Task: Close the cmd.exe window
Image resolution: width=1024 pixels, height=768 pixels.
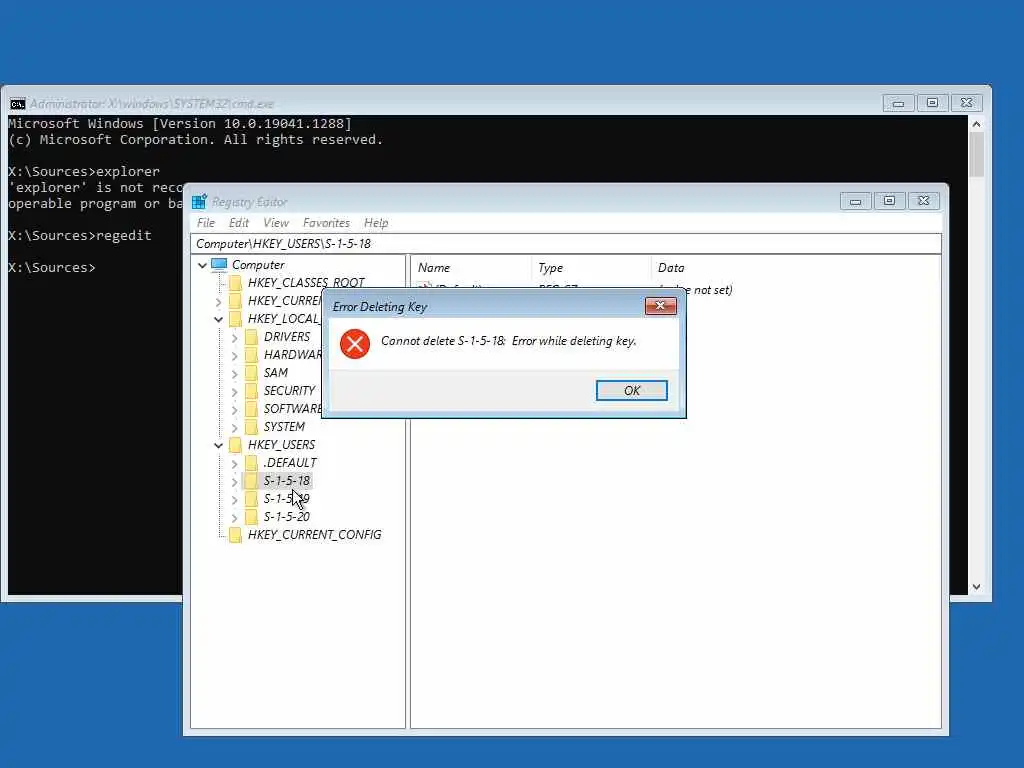Action: point(967,103)
